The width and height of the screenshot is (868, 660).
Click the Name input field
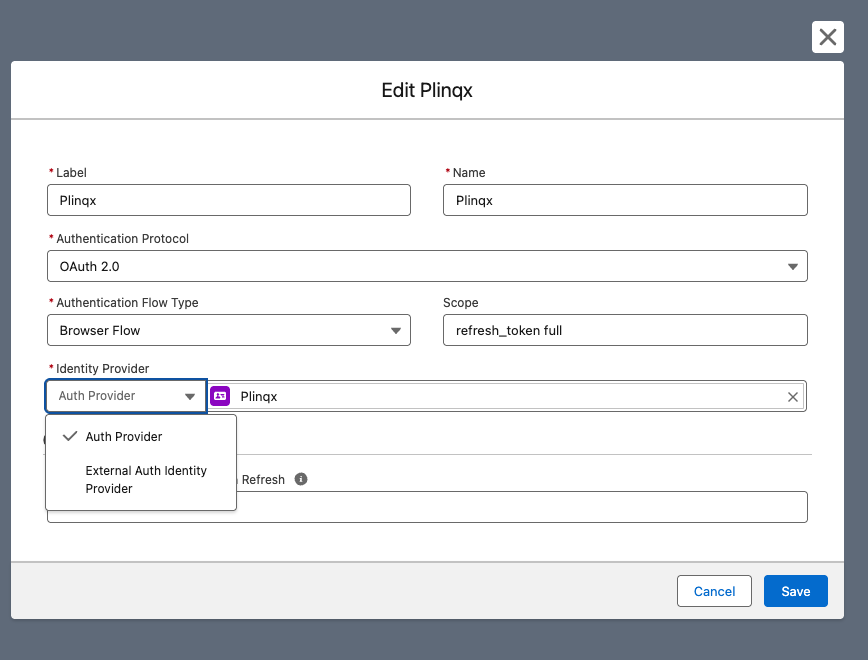coord(625,200)
